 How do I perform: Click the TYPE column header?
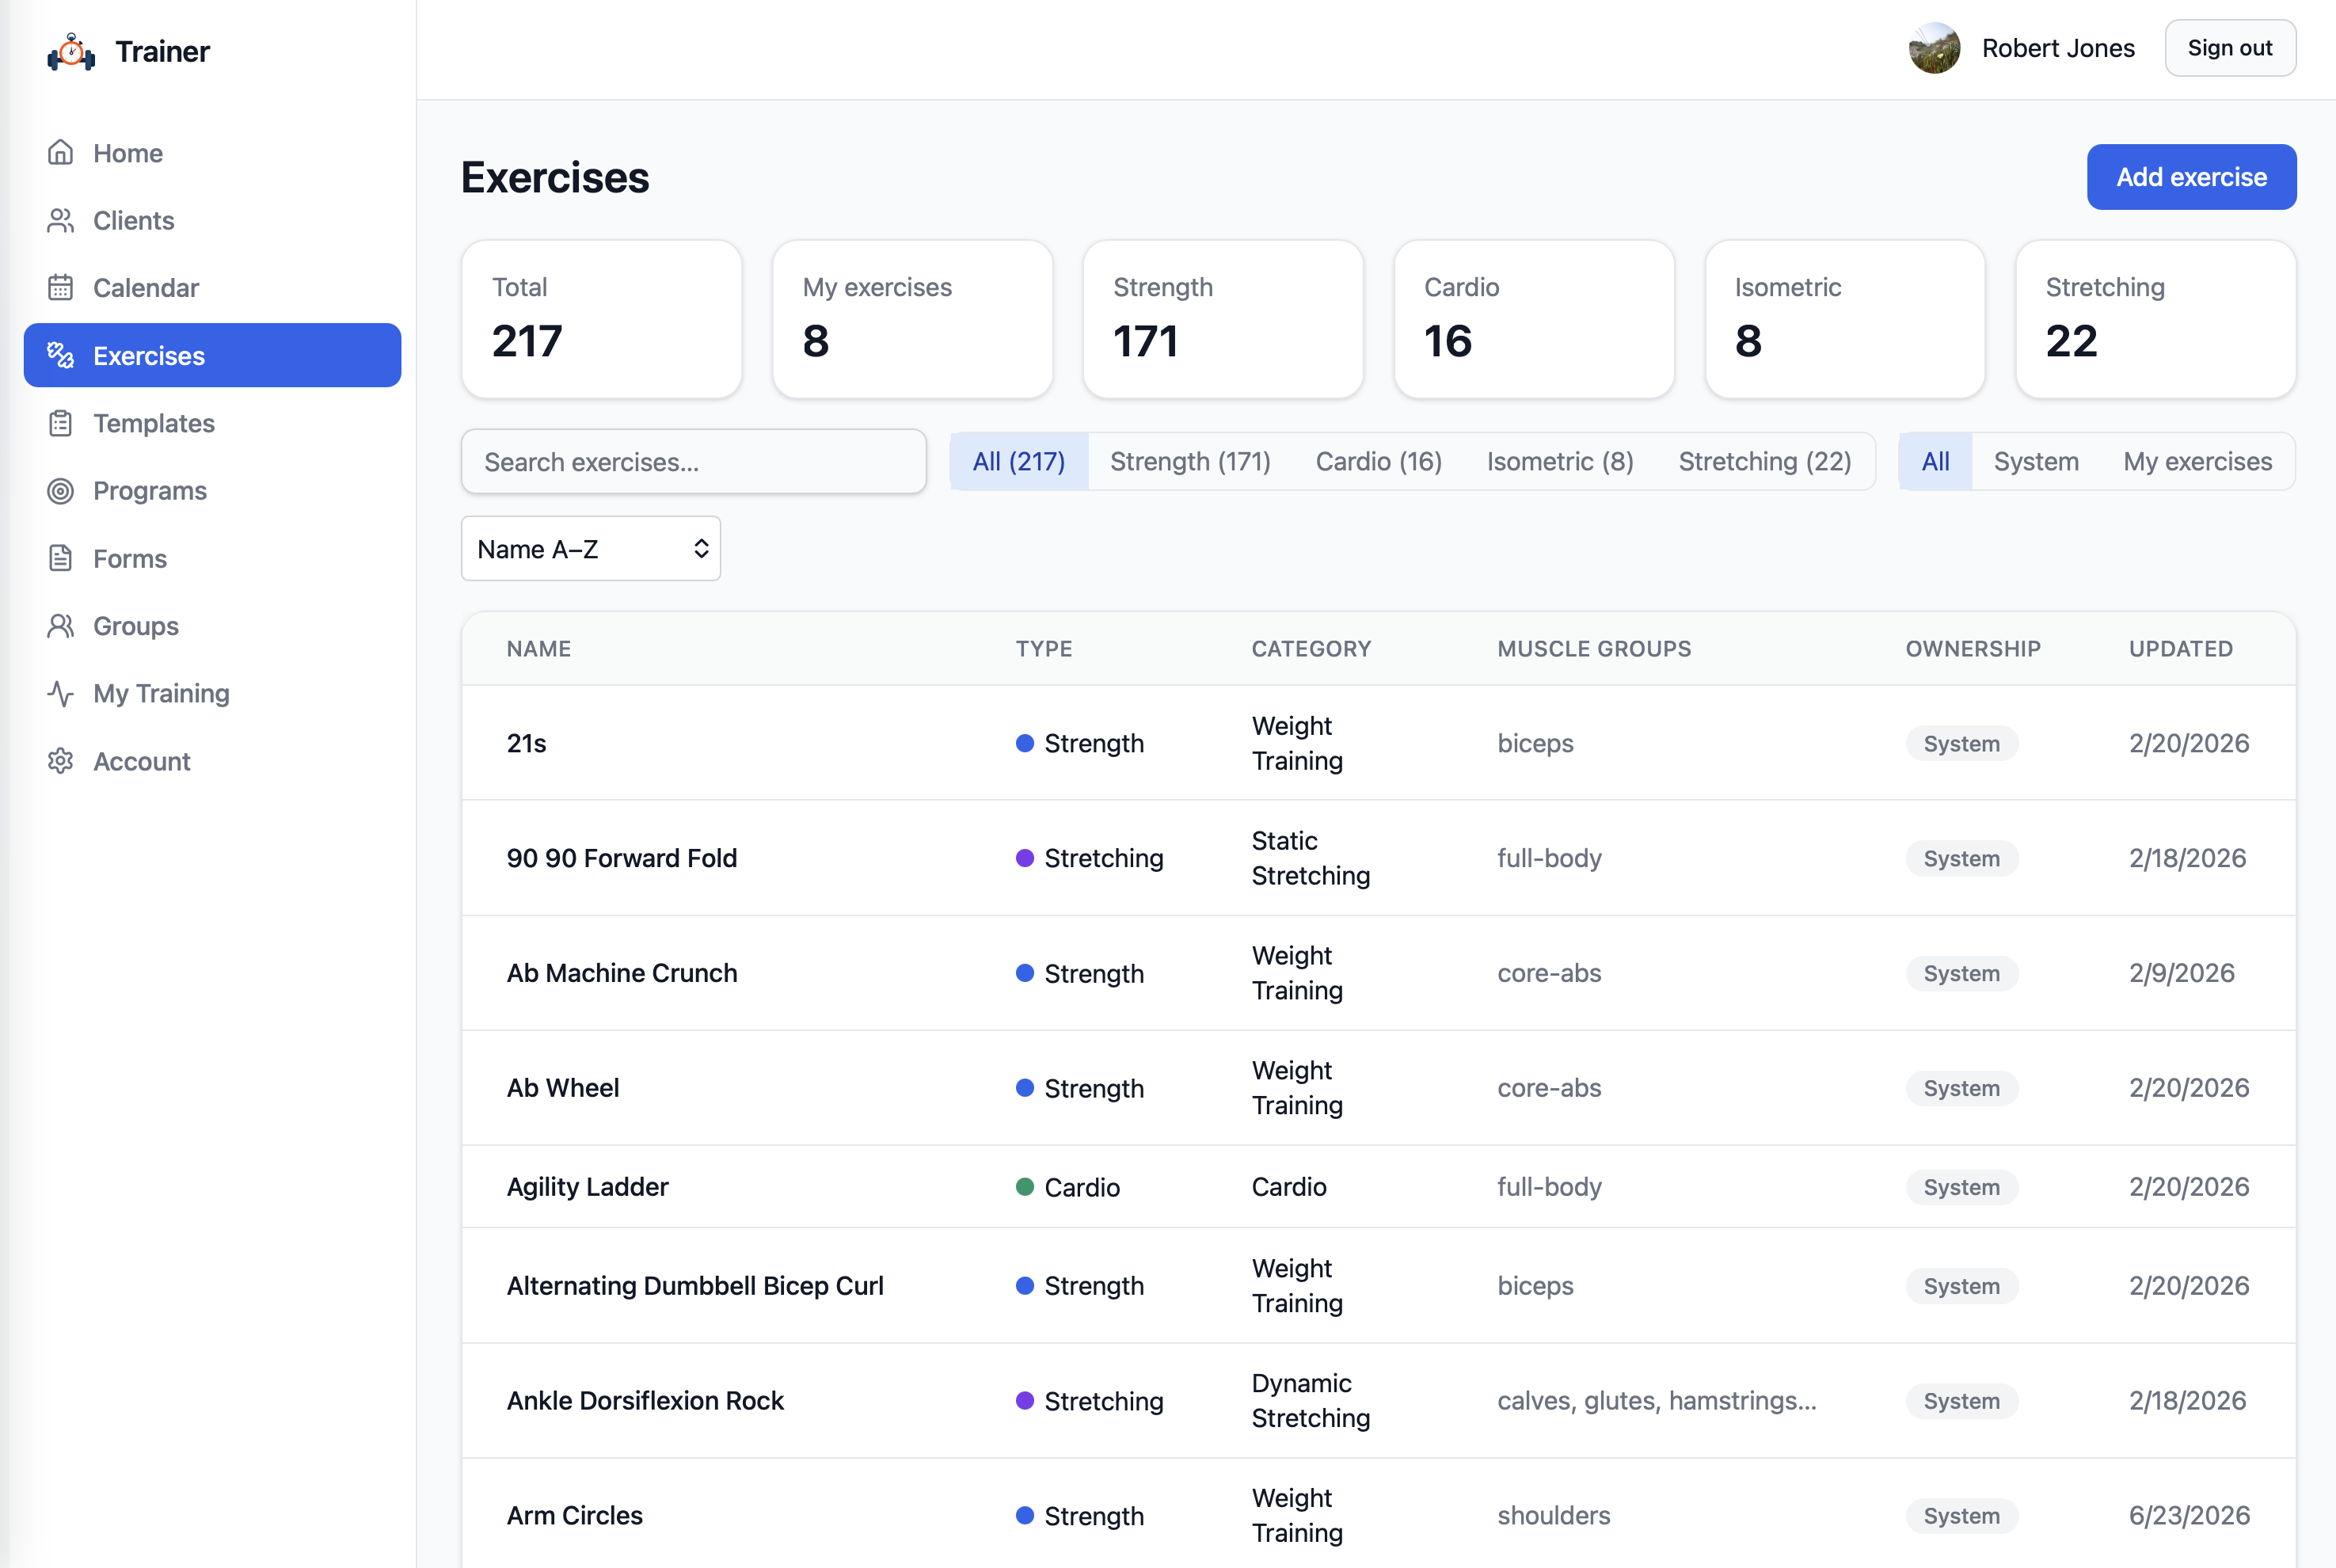point(1044,649)
